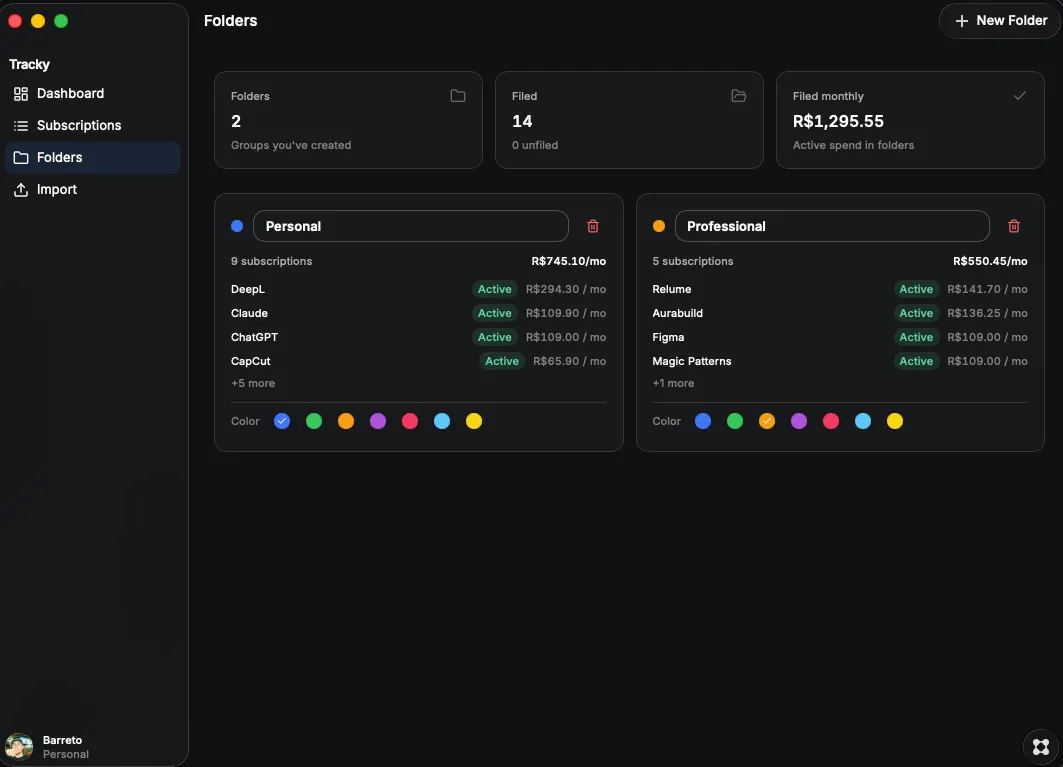Image resolution: width=1063 pixels, height=767 pixels.
Task: Pick green color for Professional folder
Action: (x=735, y=421)
